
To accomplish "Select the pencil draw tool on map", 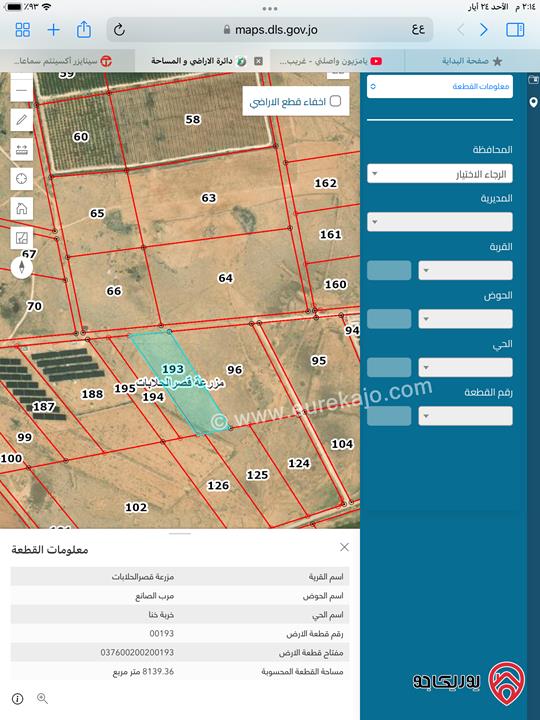I will (x=22, y=120).
